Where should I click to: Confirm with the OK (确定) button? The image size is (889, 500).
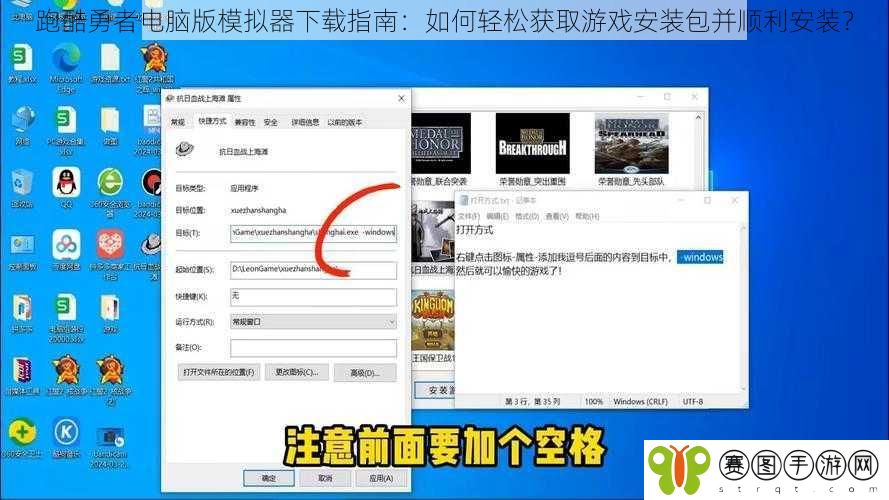[269, 478]
